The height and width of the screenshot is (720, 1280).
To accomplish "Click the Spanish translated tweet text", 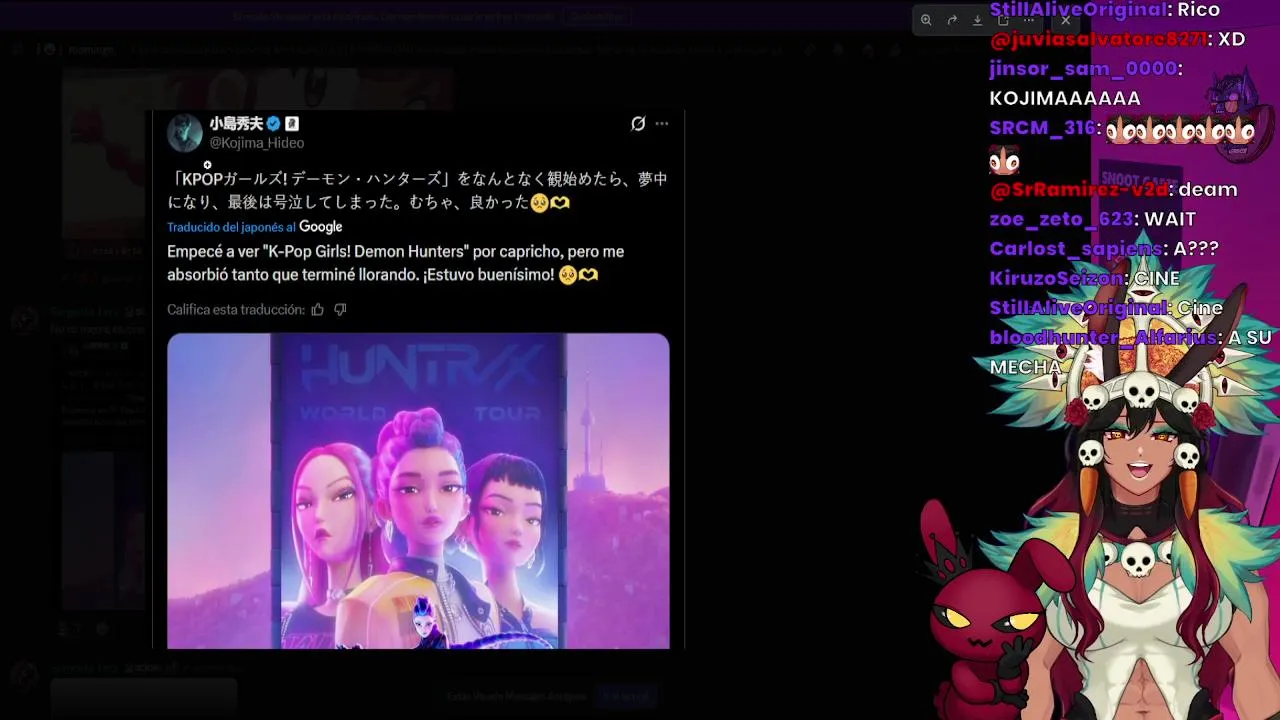I will (396, 263).
